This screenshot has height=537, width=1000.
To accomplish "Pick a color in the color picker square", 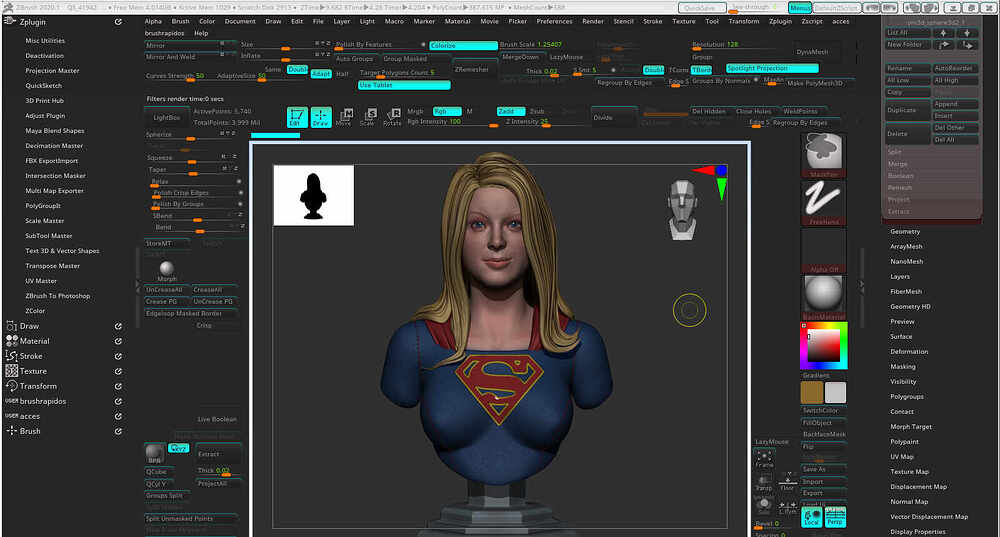I will 823,346.
